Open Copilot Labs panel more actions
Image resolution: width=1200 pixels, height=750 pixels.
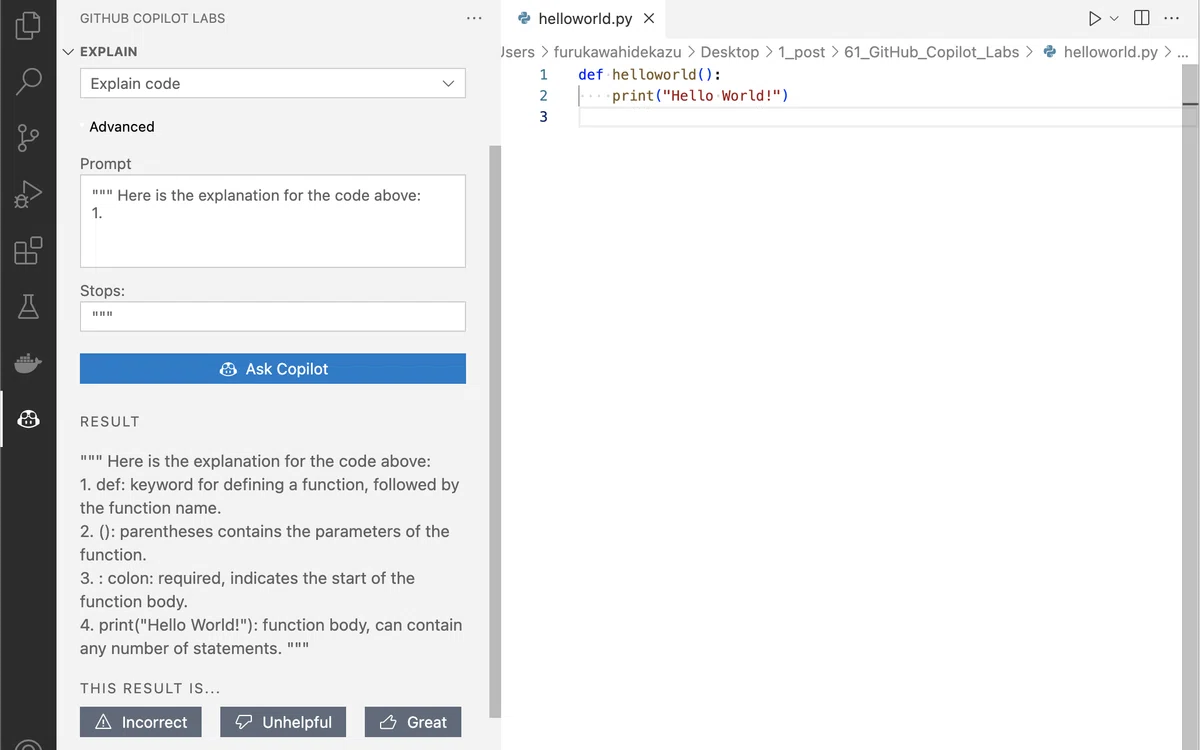(x=474, y=18)
